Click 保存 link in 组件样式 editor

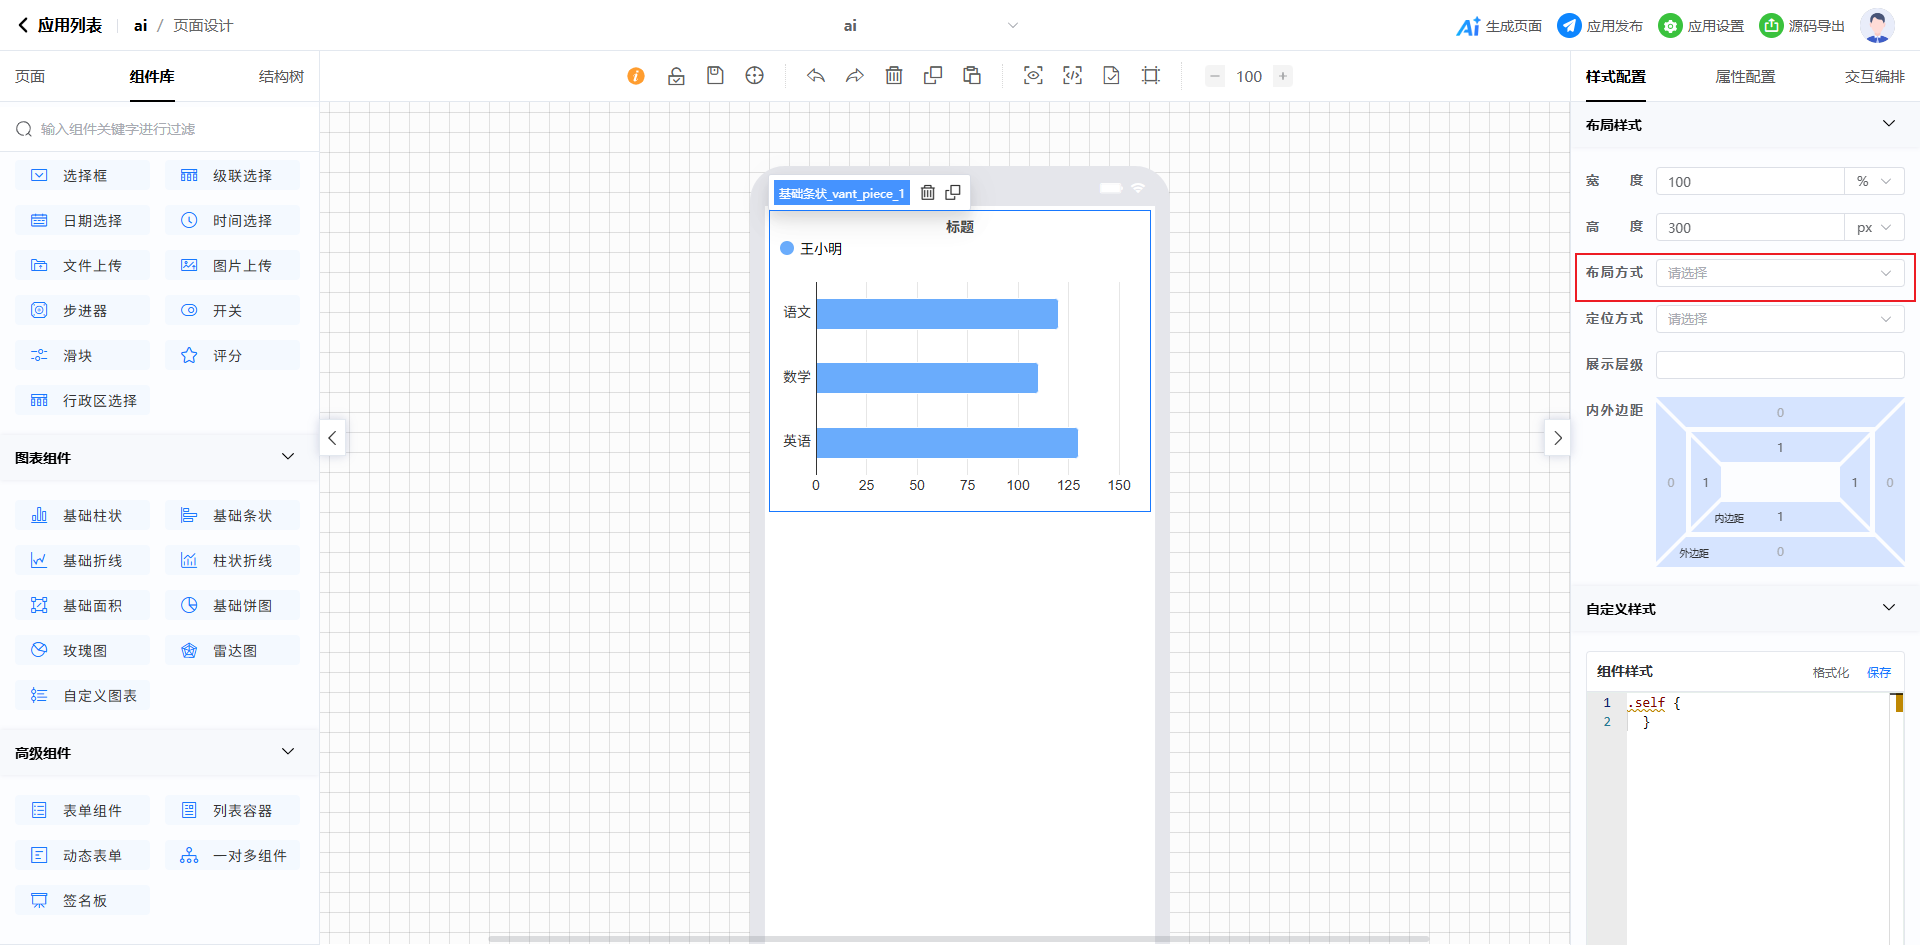click(x=1879, y=672)
